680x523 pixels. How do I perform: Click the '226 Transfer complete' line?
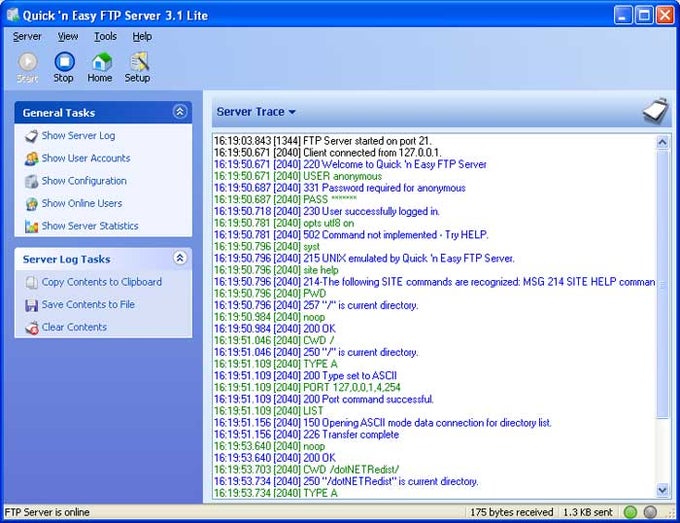306,435
